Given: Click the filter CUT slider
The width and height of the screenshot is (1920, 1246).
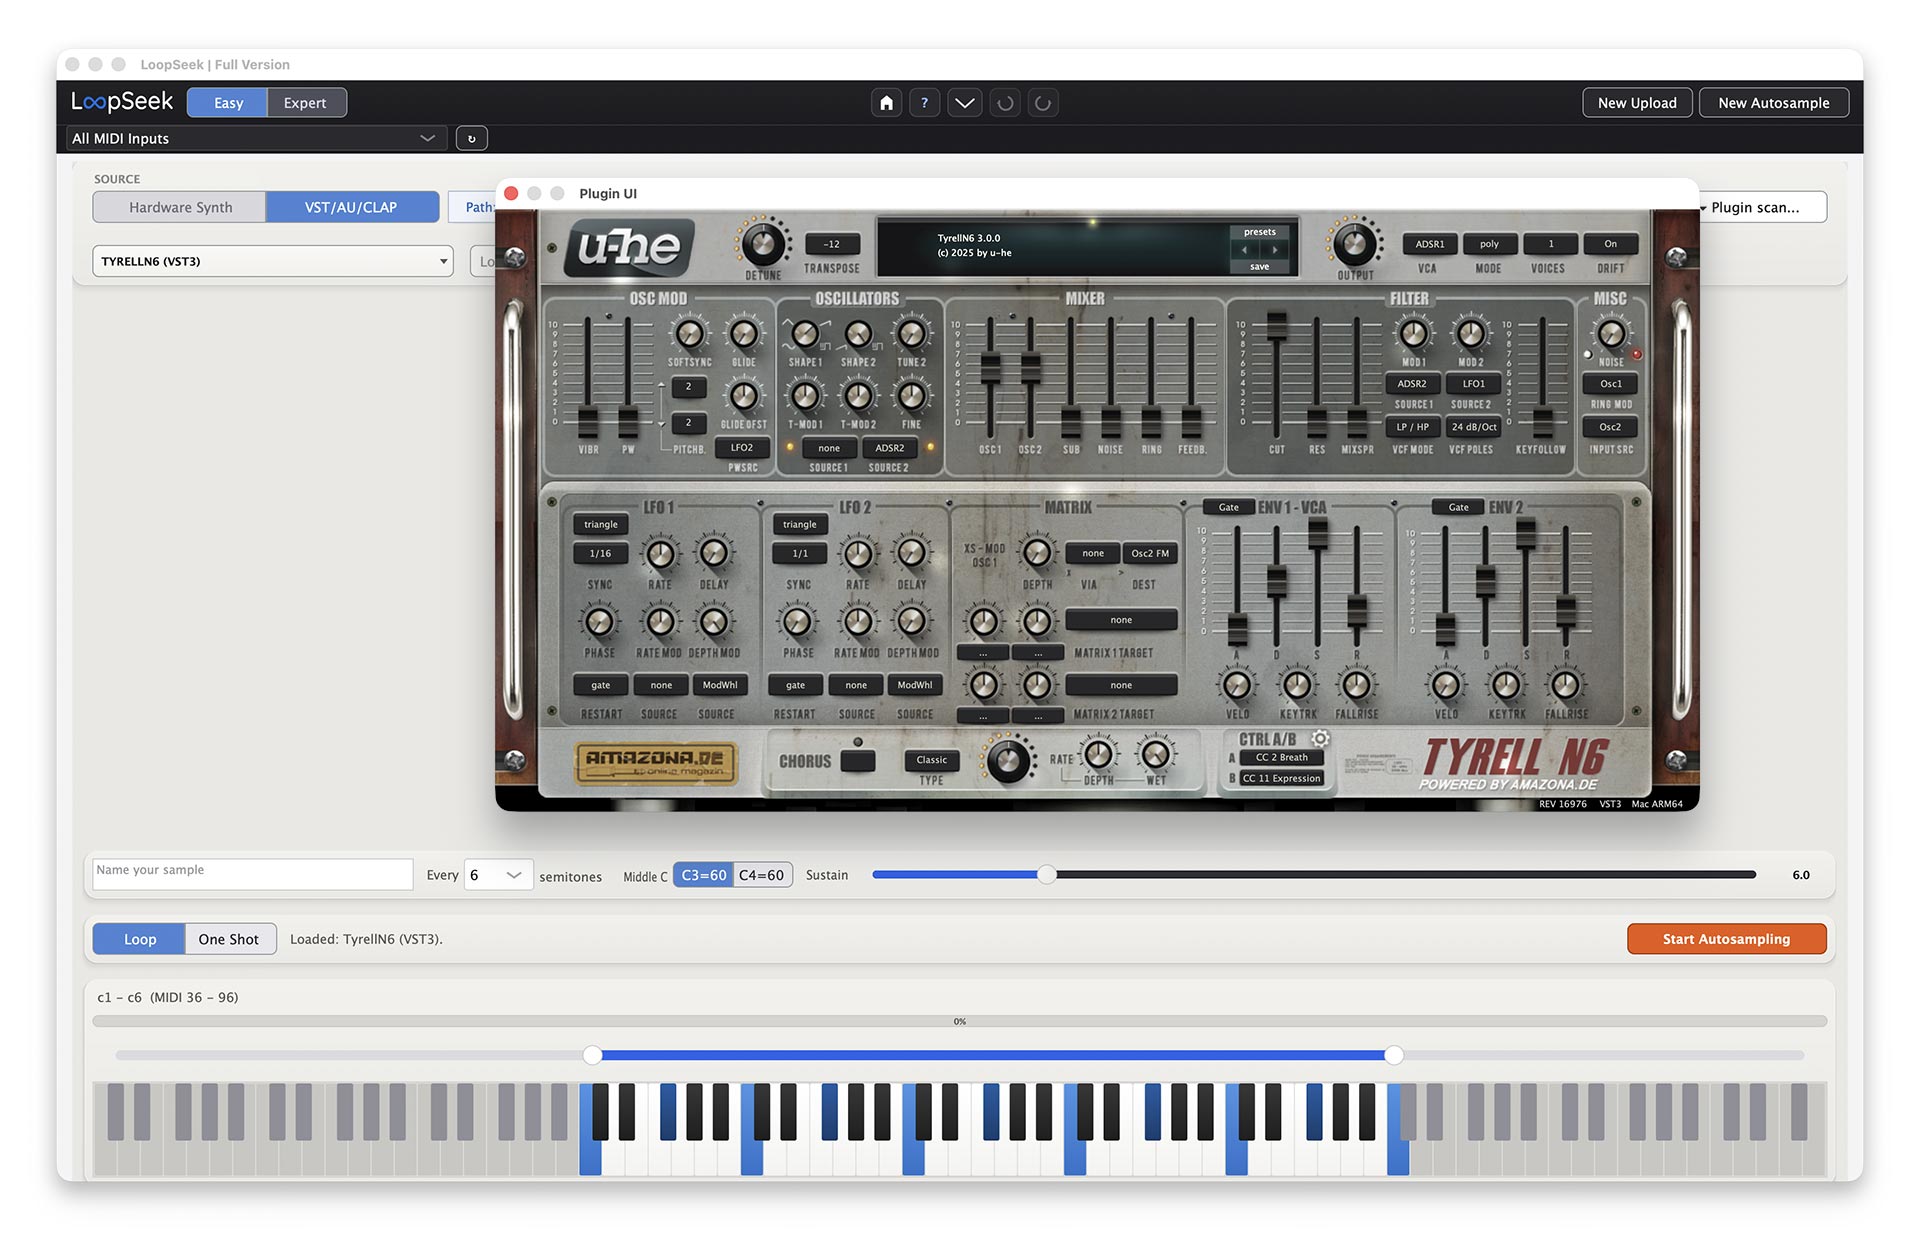Looking at the screenshot, I should 1276,327.
